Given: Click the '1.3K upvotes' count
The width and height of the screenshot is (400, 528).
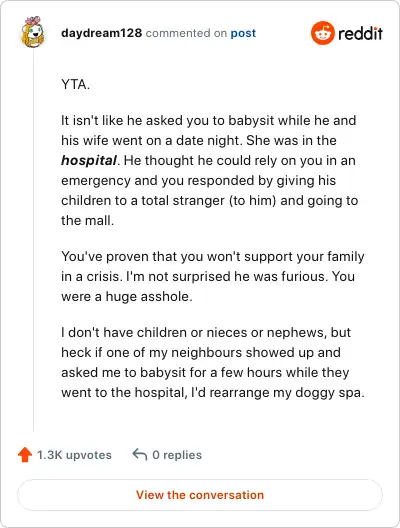Looking at the screenshot, I should tap(74, 455).
